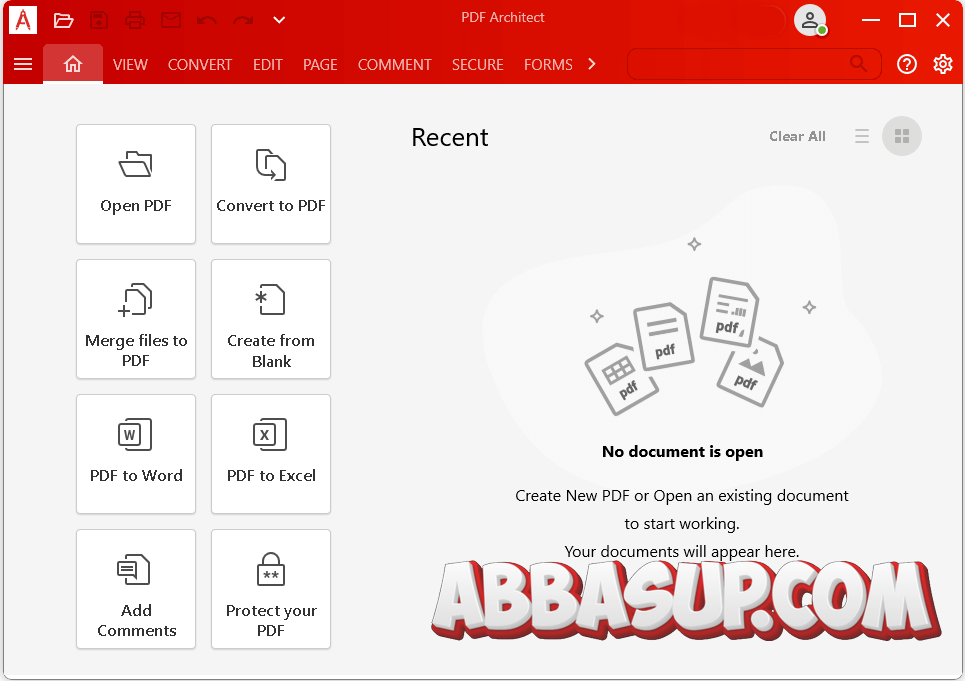The width and height of the screenshot is (965, 681).
Task: Click the Redo arrow icon
Action: 243,20
